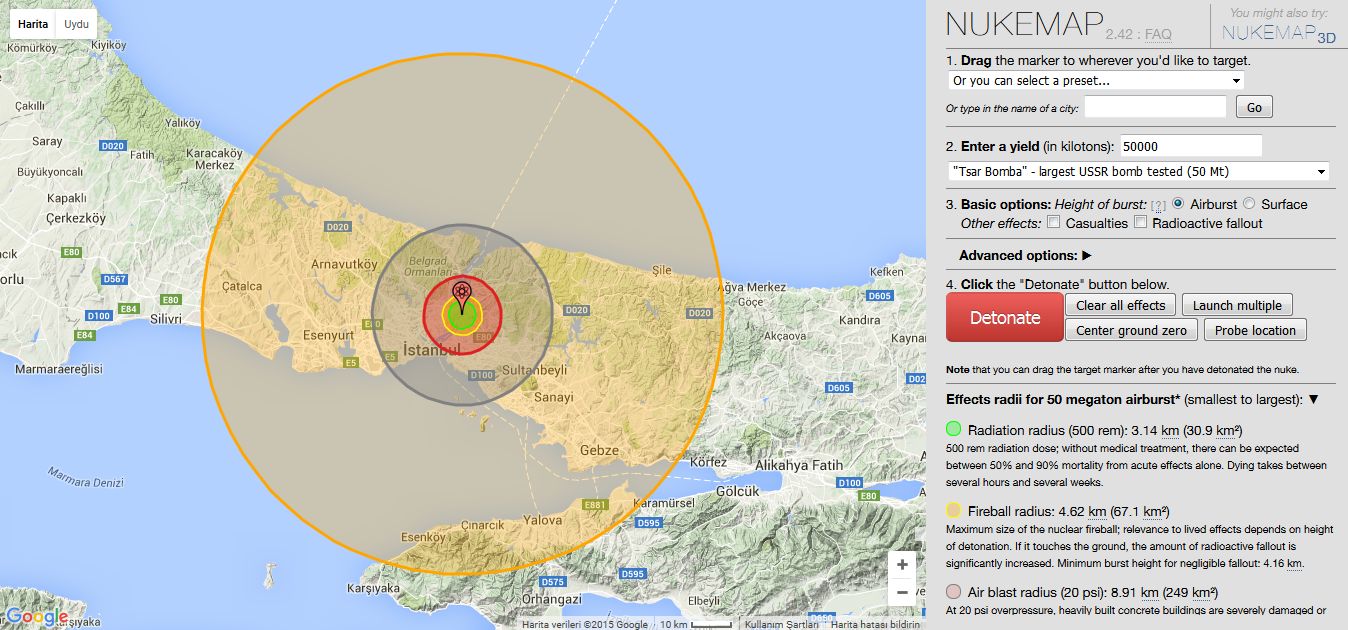Click the Probe location button
Screen dimensions: 1348x630
1255,330
